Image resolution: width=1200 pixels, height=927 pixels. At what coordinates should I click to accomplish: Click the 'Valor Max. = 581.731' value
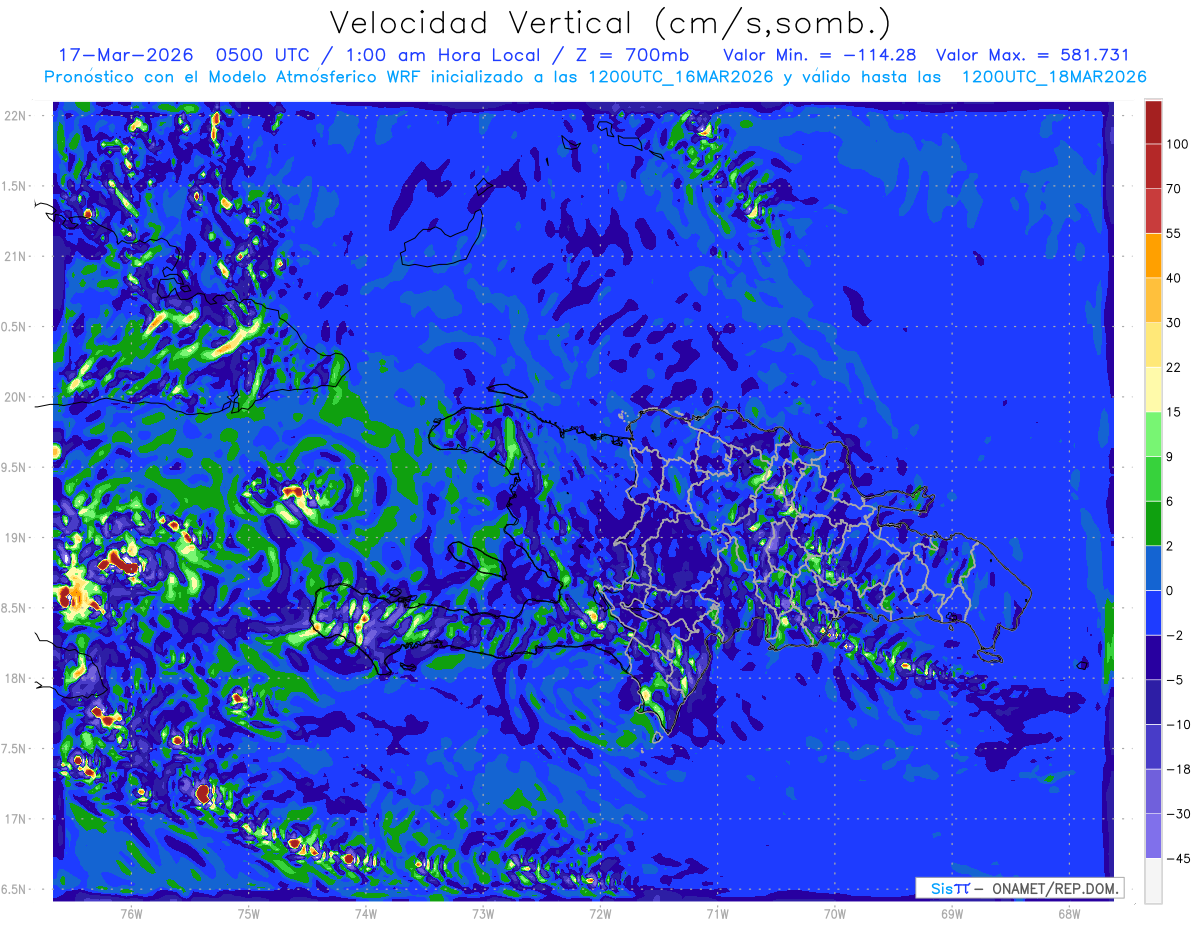click(1033, 55)
